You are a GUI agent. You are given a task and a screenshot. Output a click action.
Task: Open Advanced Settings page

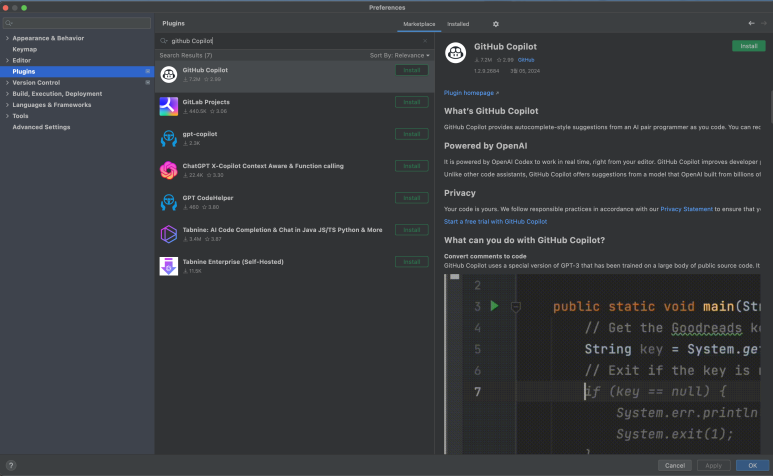pos(41,127)
